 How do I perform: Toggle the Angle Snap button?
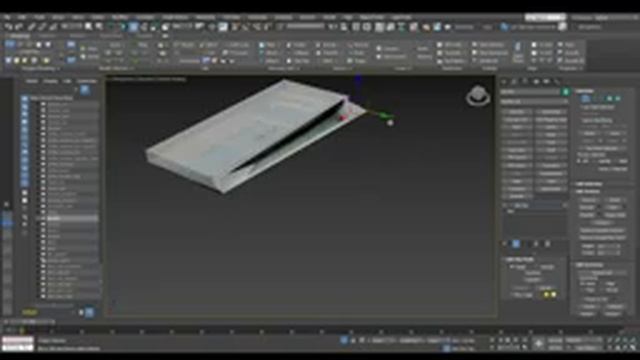(x=246, y=27)
